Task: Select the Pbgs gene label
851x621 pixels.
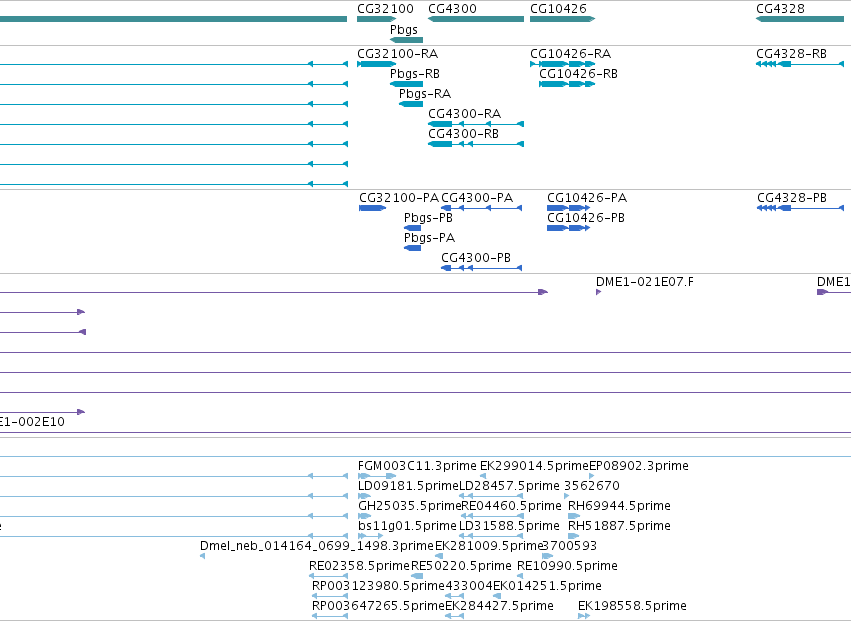Action: [x=404, y=29]
